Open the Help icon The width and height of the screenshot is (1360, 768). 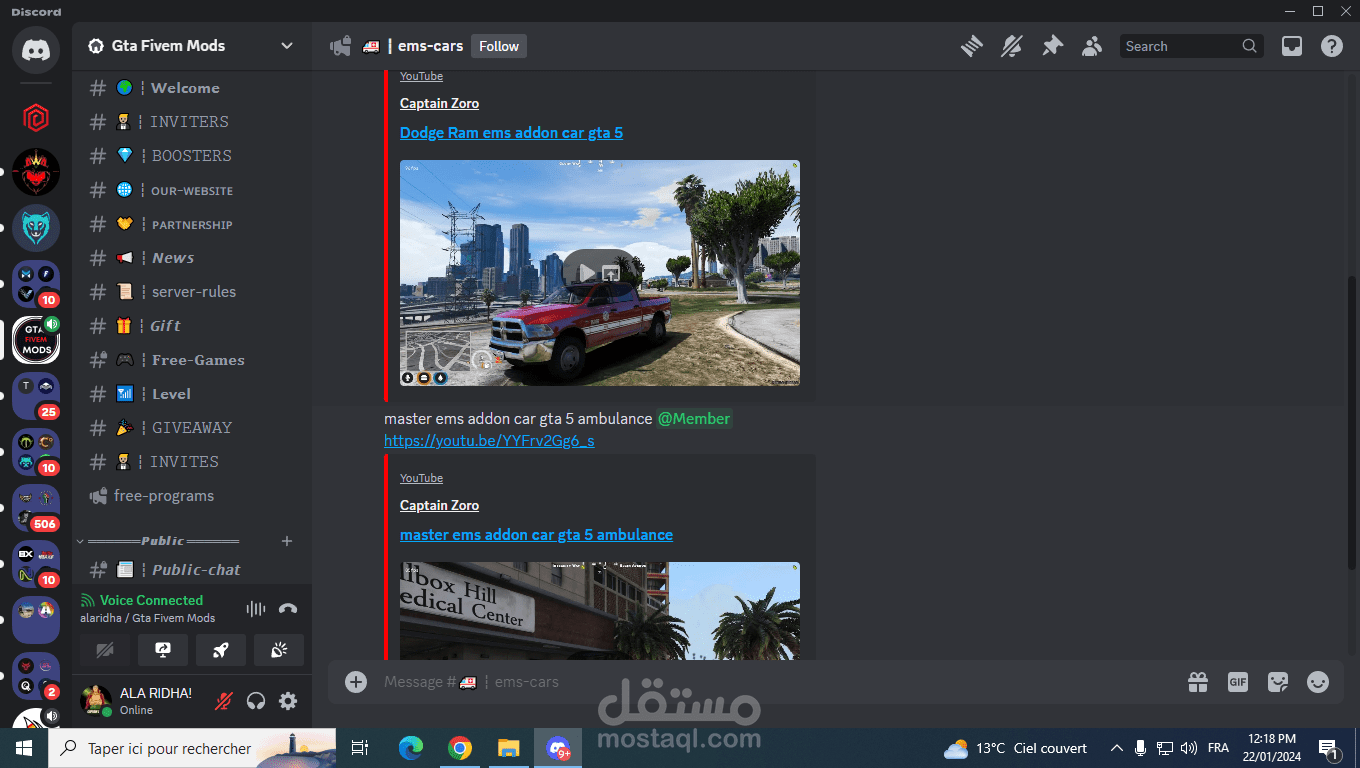[1332, 46]
